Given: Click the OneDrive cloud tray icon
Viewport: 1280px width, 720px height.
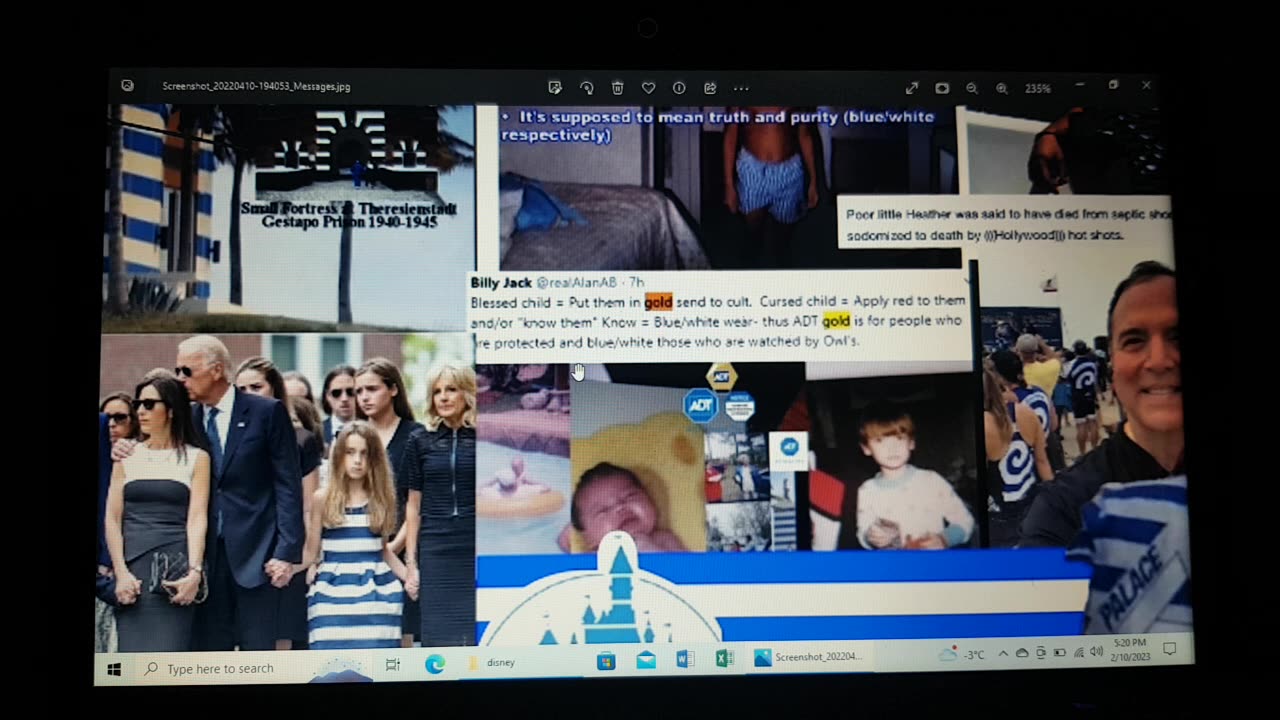Looking at the screenshot, I should [x=1022, y=653].
